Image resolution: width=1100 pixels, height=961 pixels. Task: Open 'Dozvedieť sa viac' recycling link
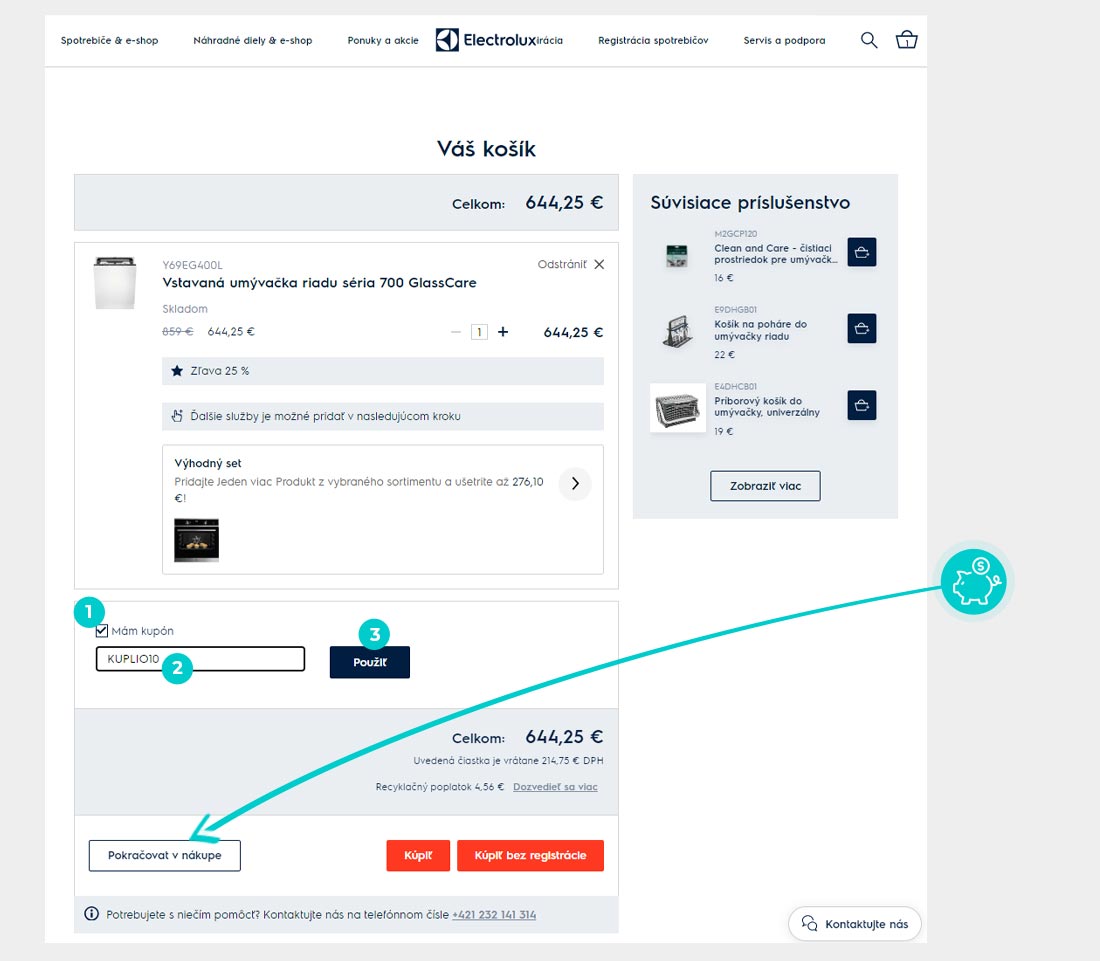(555, 787)
